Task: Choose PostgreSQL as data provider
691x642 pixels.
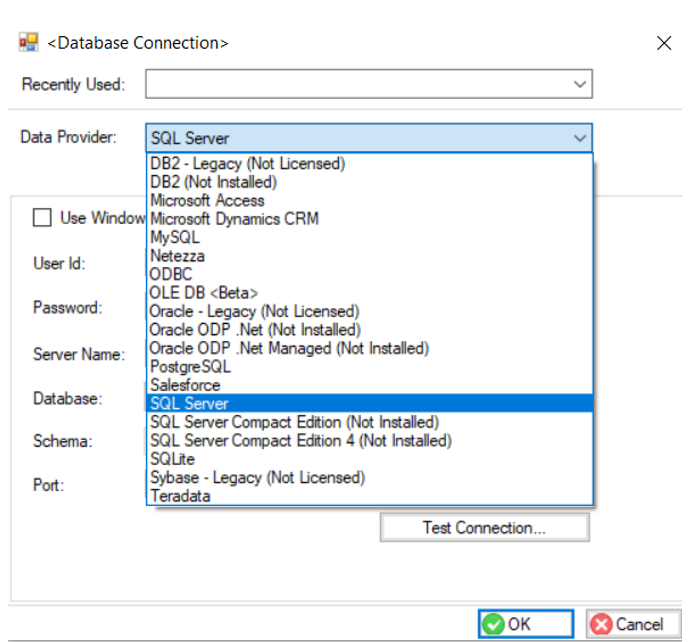Action: point(190,367)
